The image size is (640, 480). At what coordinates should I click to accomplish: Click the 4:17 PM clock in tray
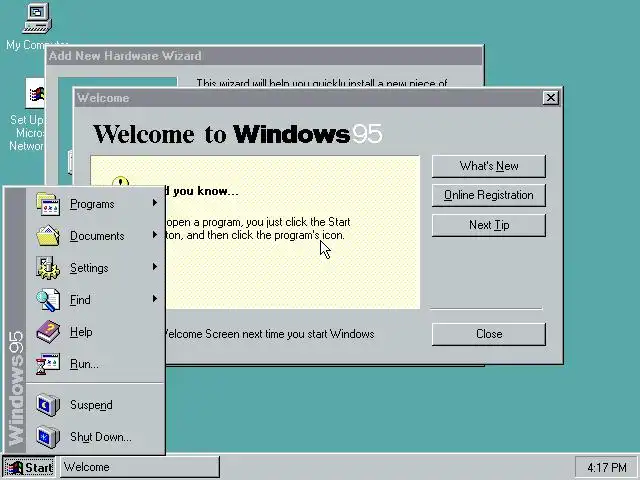pos(607,467)
